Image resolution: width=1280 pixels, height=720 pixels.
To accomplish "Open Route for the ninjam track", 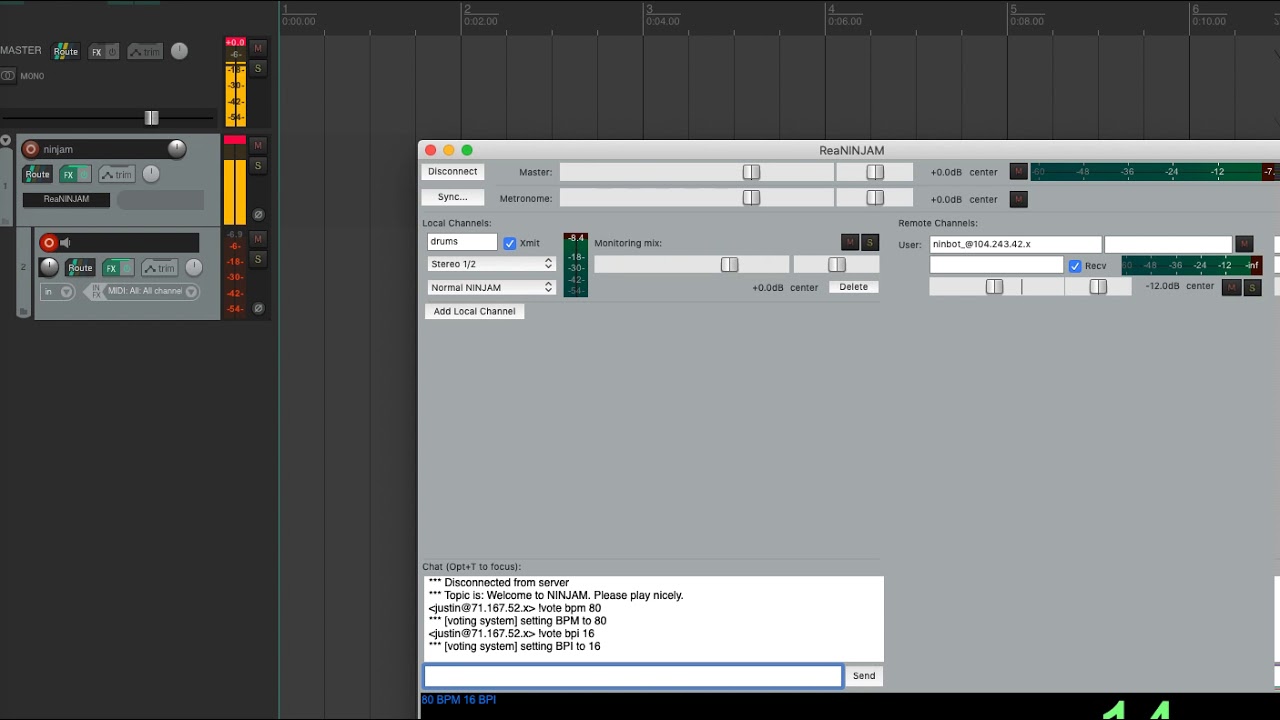I will tap(37, 174).
